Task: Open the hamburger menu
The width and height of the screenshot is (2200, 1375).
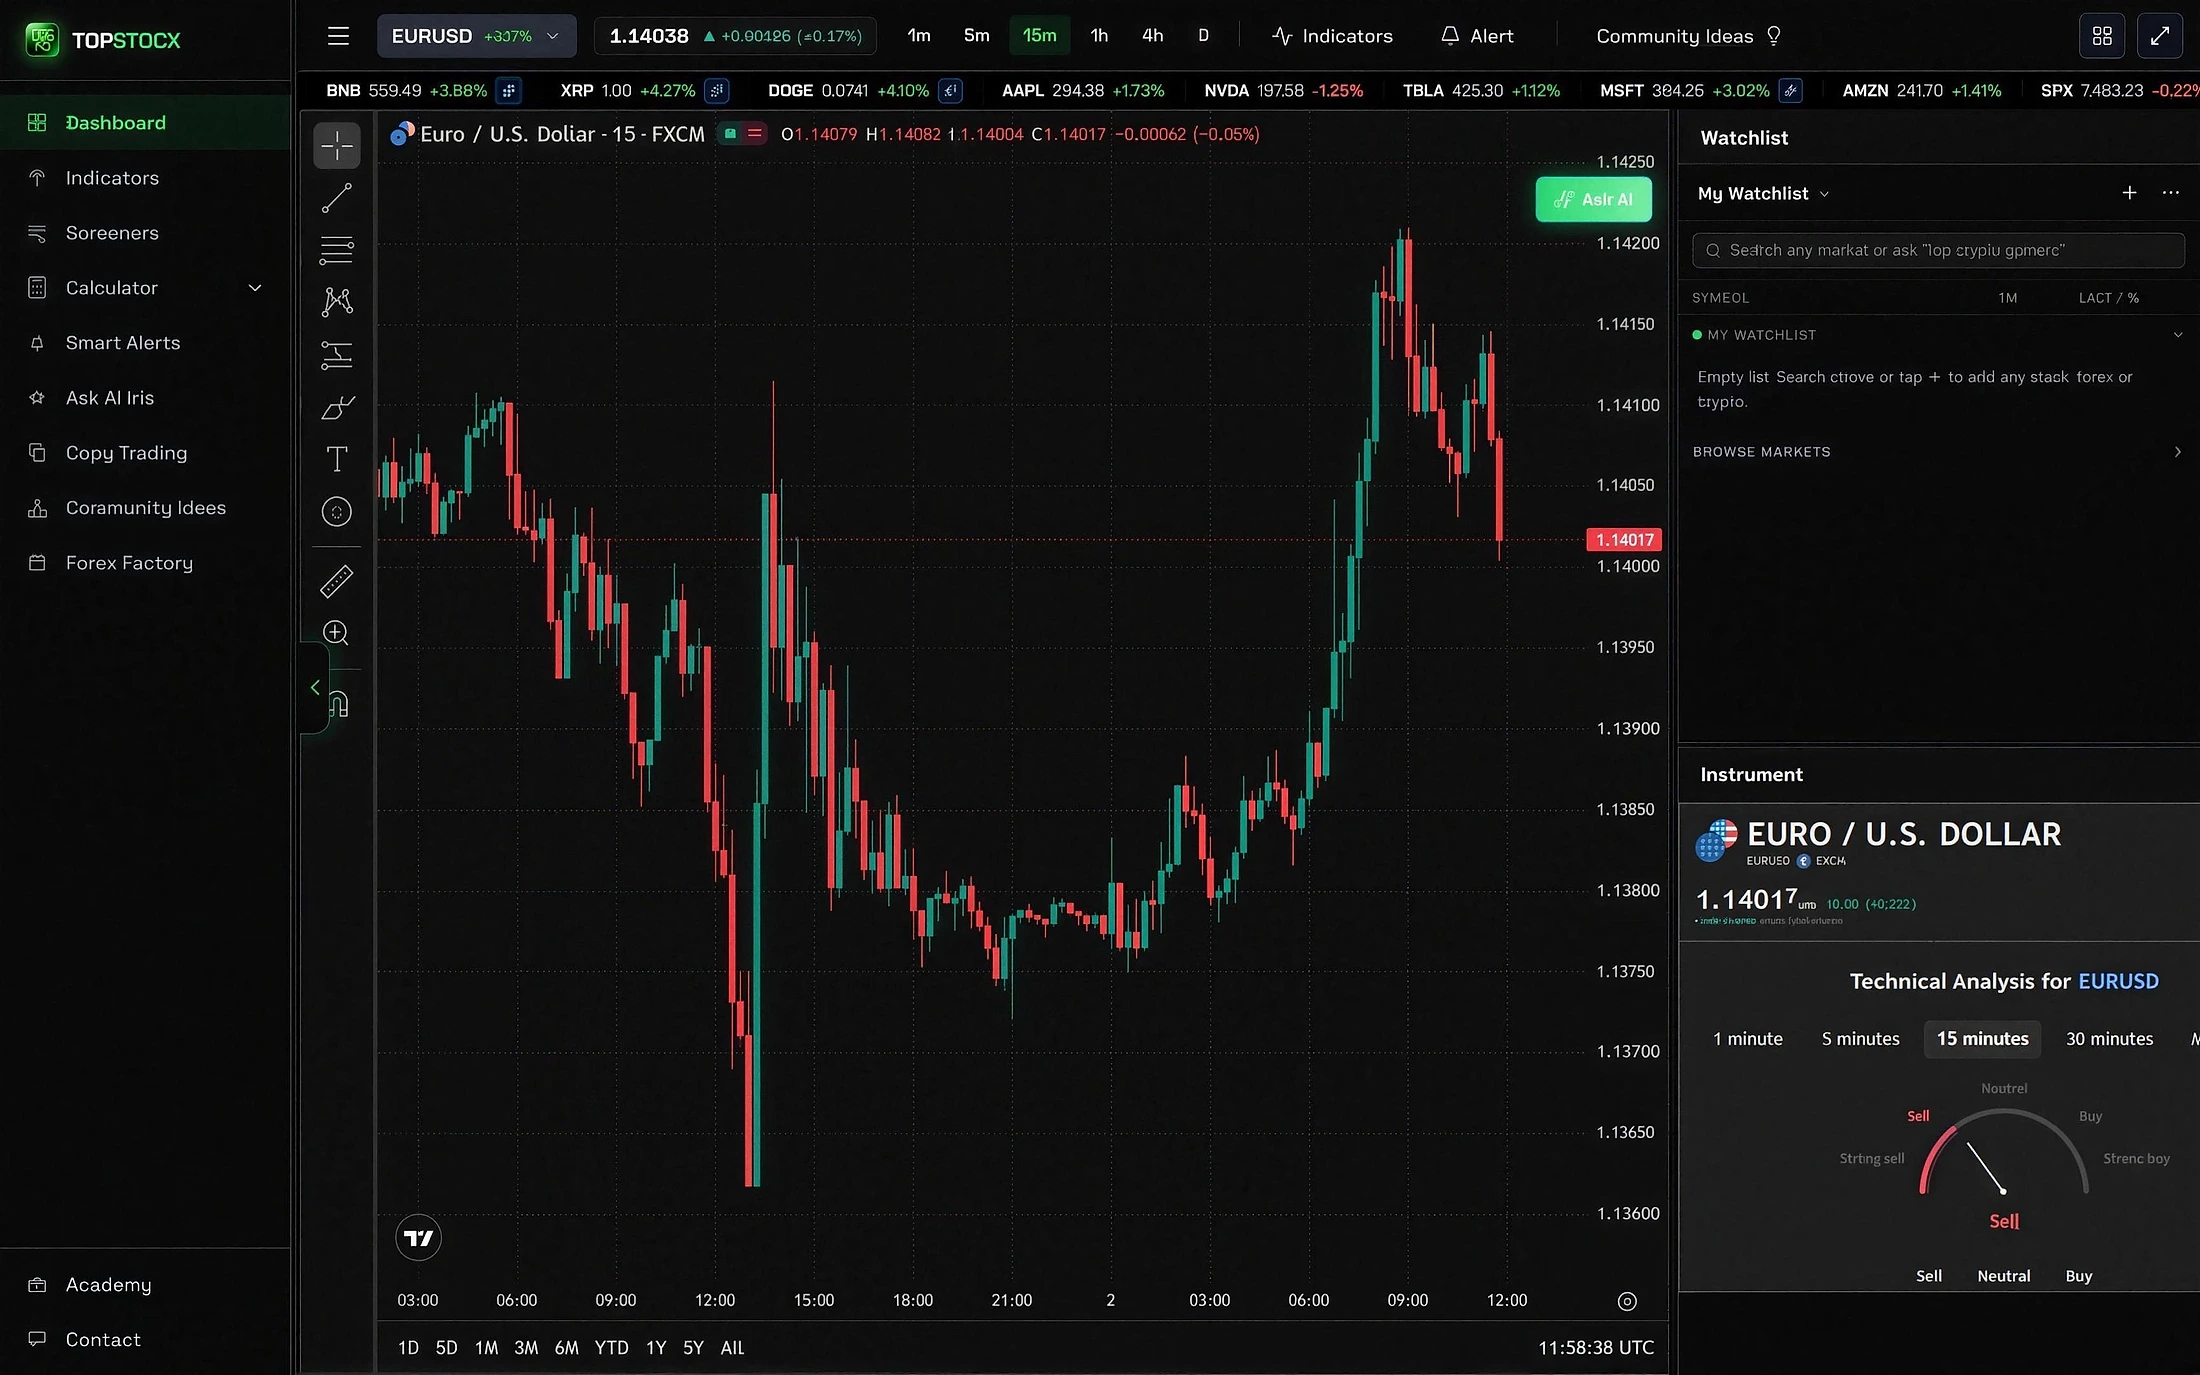Action: [338, 36]
